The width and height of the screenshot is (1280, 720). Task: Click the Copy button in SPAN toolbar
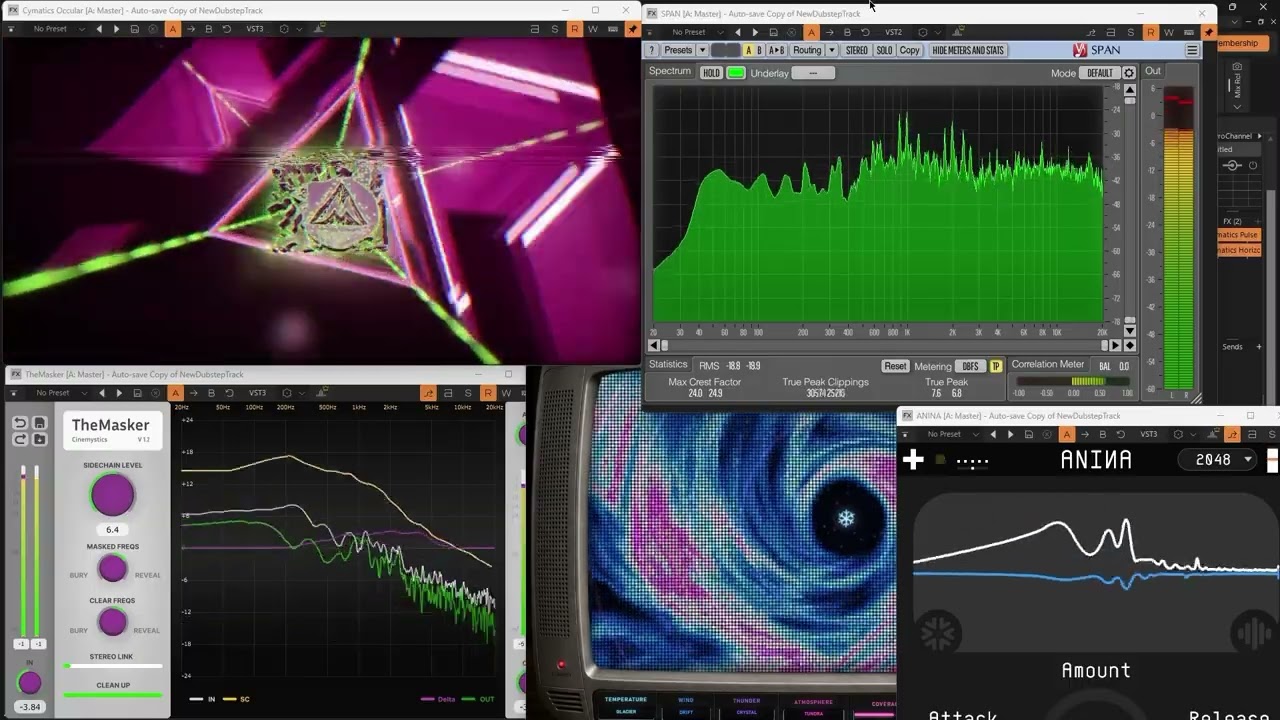click(909, 50)
